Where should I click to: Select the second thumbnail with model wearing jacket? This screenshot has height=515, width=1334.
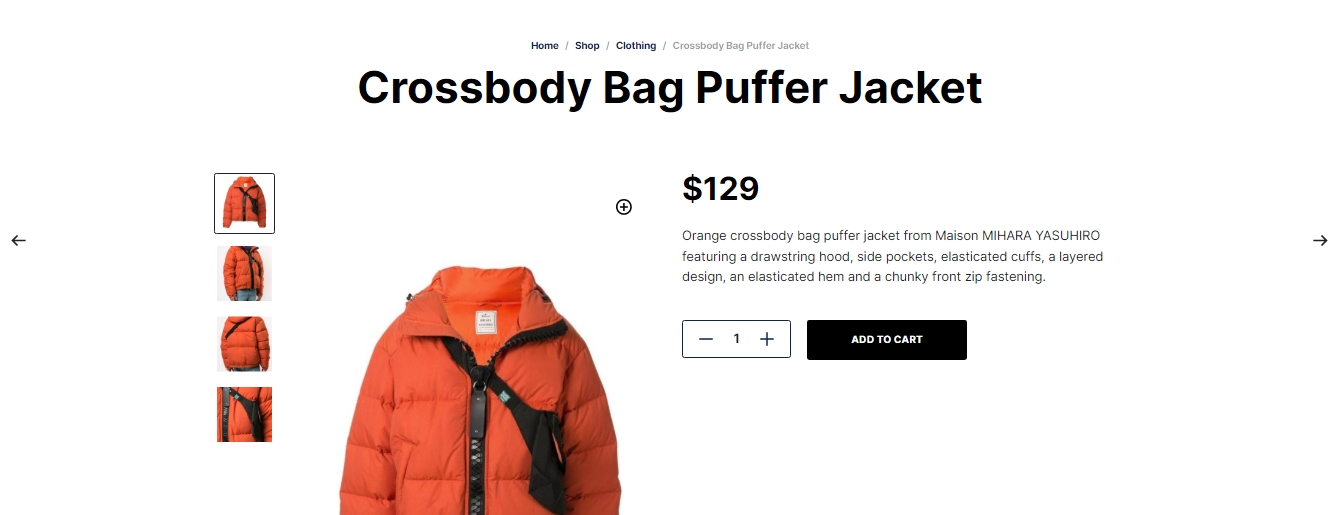click(x=244, y=274)
